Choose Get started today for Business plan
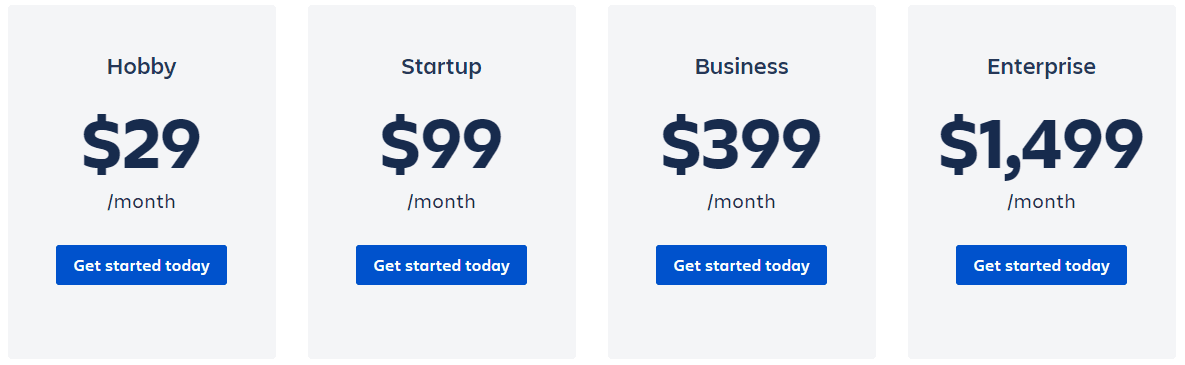The height and width of the screenshot is (365, 1185). click(741, 265)
